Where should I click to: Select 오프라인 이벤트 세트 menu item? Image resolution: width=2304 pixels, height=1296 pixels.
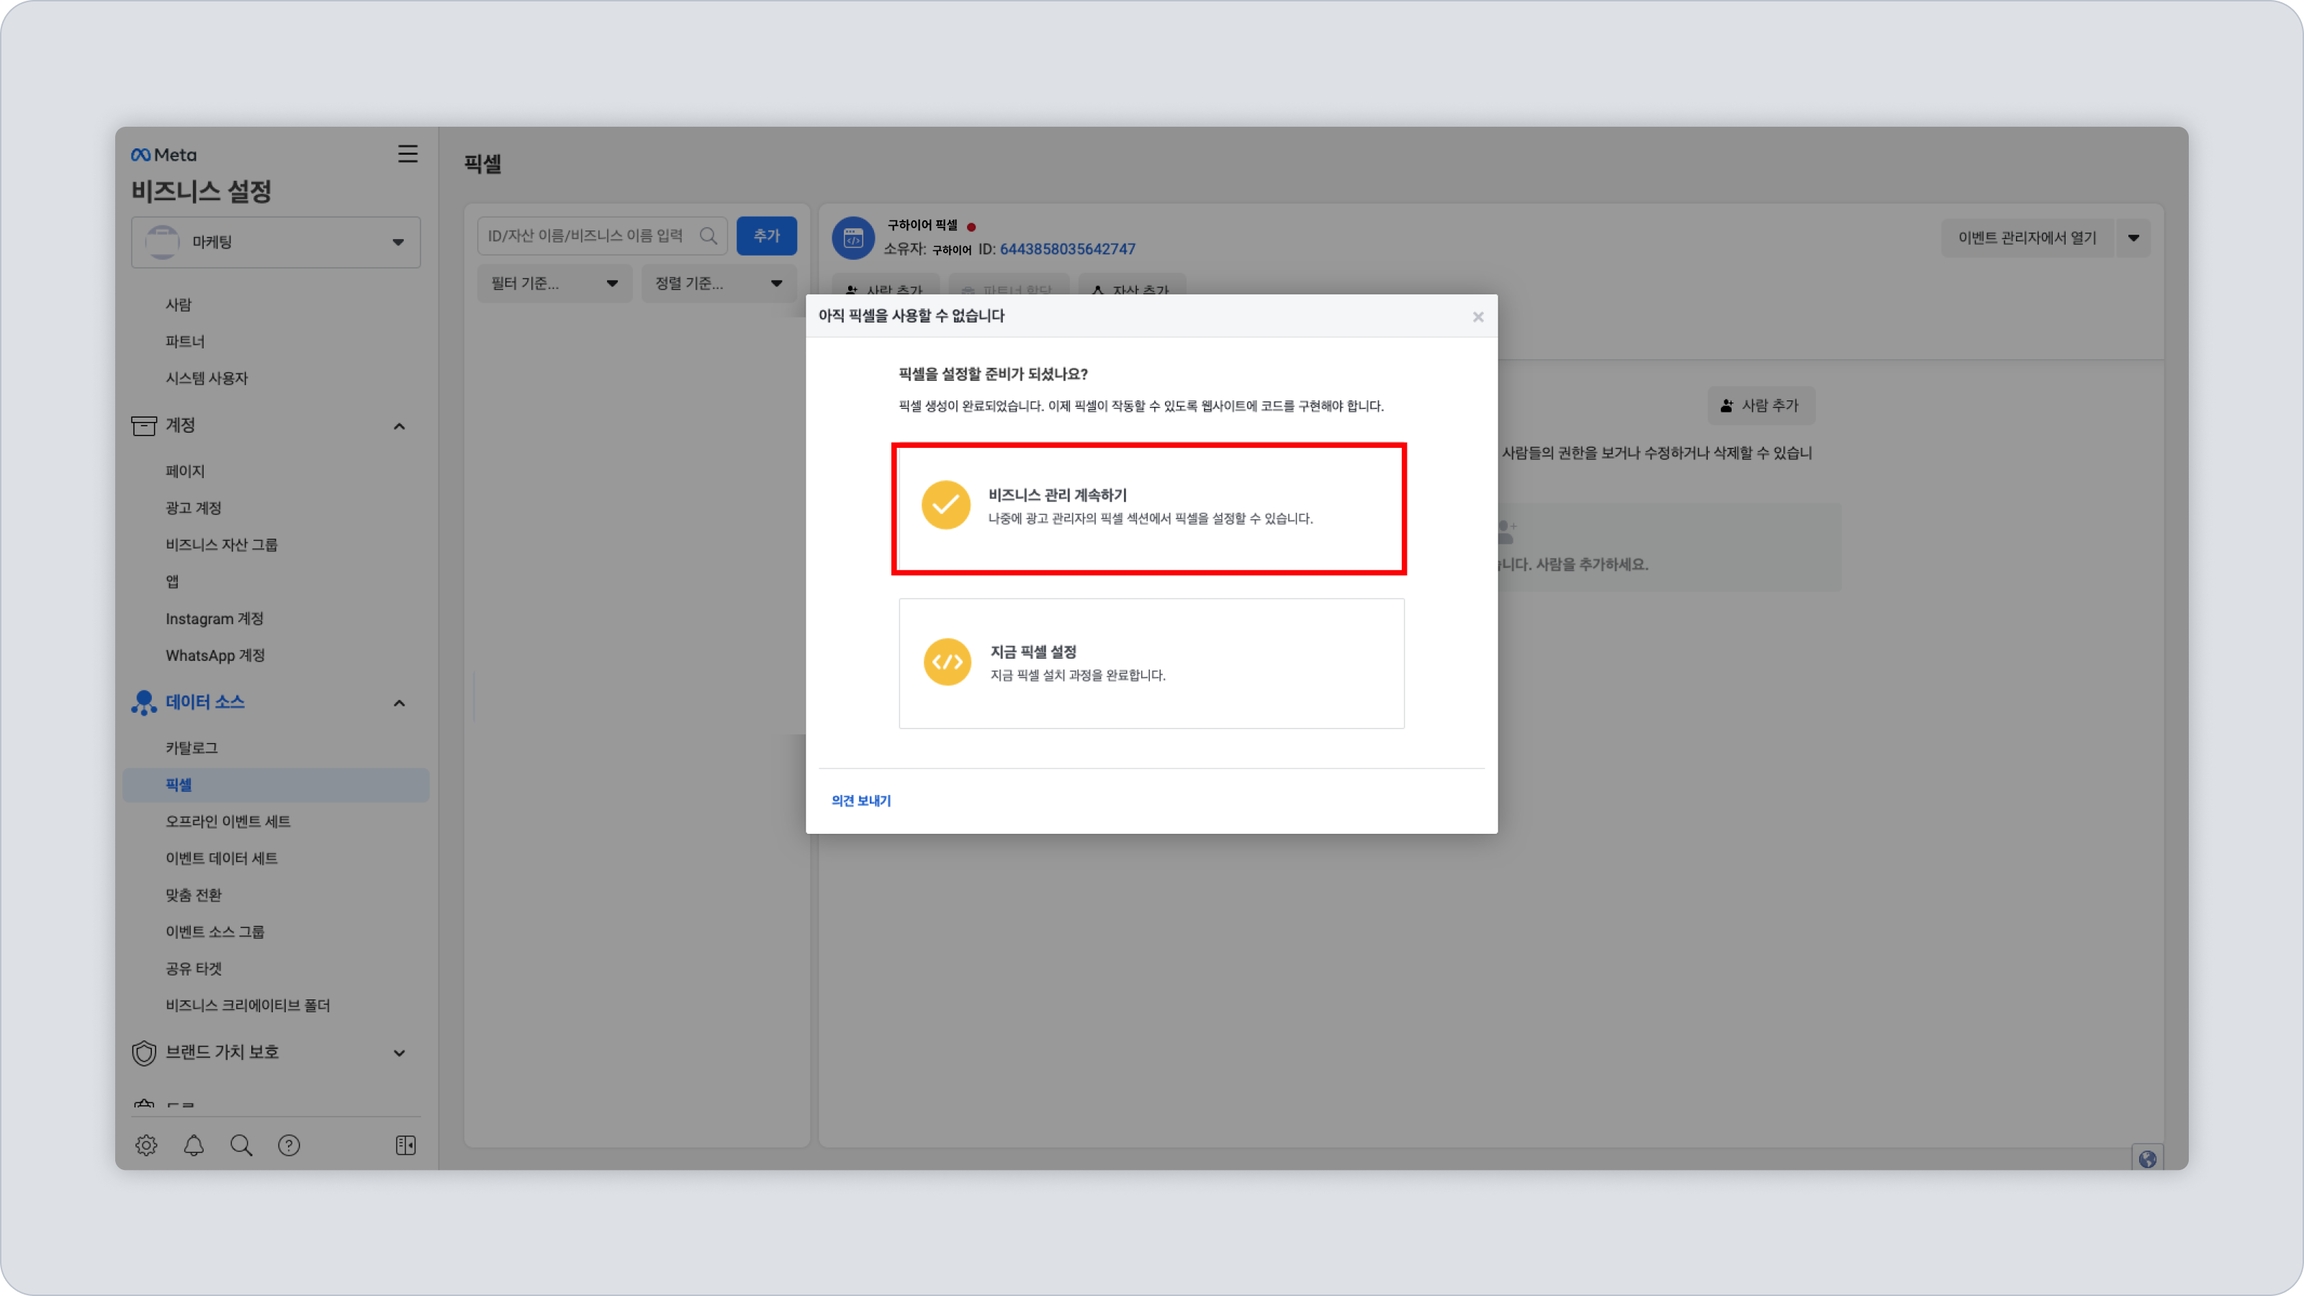pos(228,821)
